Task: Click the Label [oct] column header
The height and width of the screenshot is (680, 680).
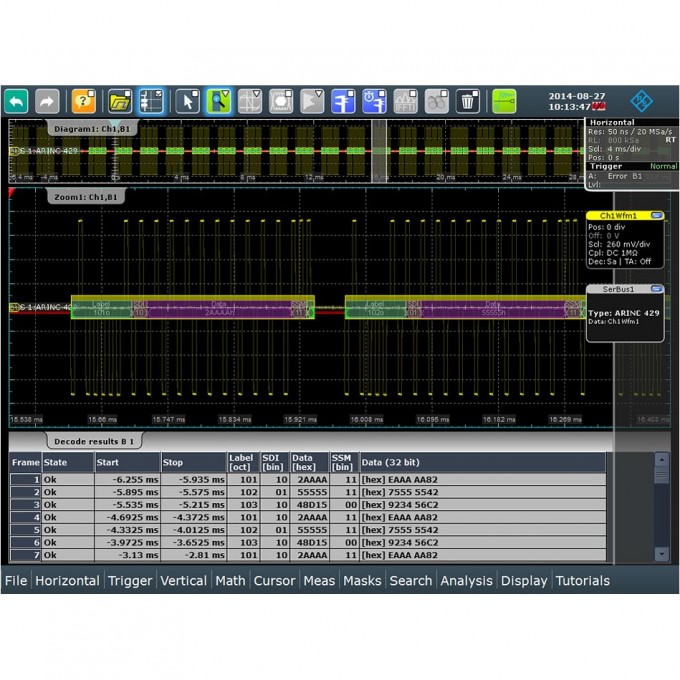Action: [243, 462]
